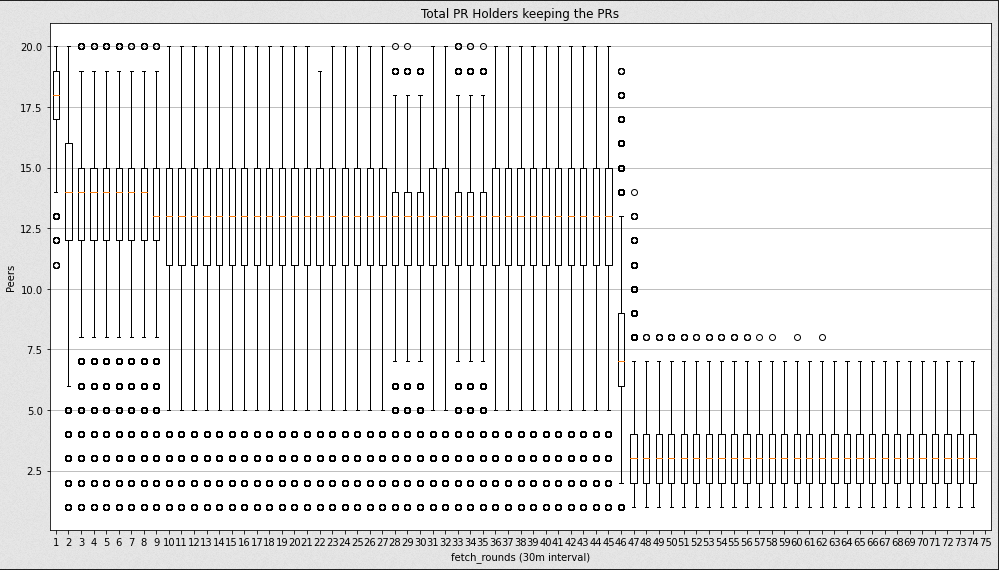Click the outlier at 8 above round 60
Viewport: 999px width, 570px height.
point(797,338)
